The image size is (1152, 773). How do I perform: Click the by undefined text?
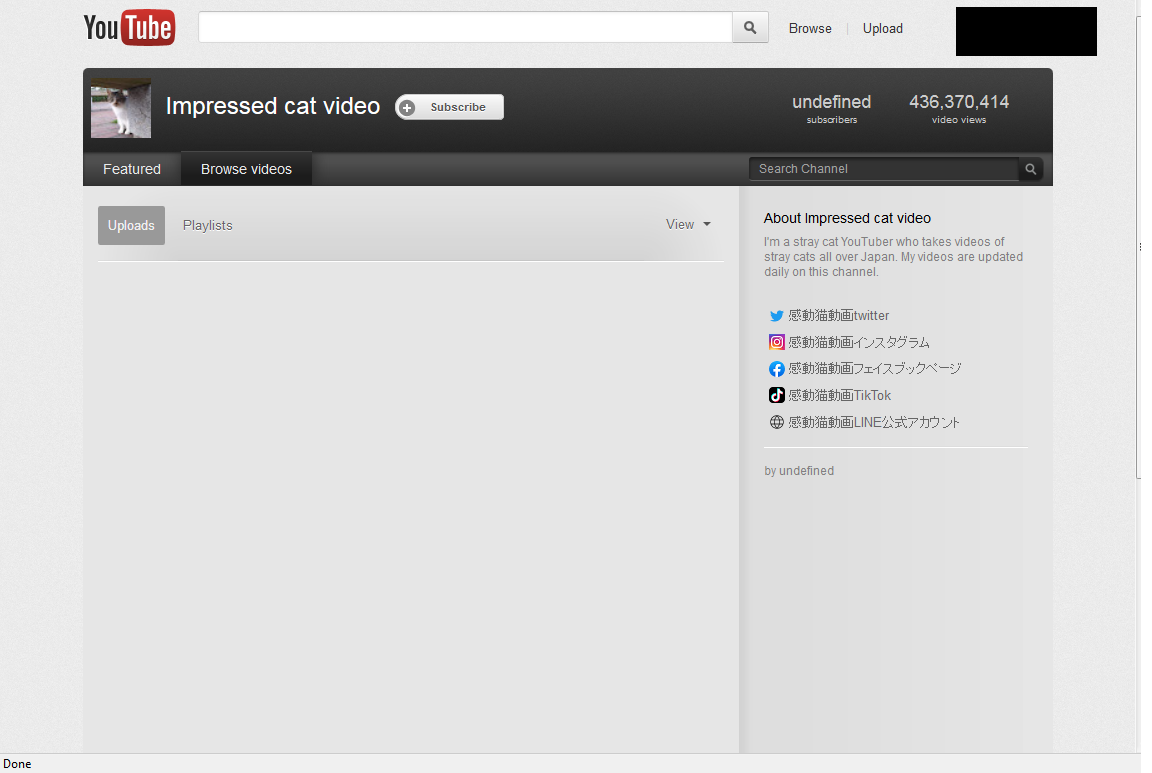[x=799, y=471]
